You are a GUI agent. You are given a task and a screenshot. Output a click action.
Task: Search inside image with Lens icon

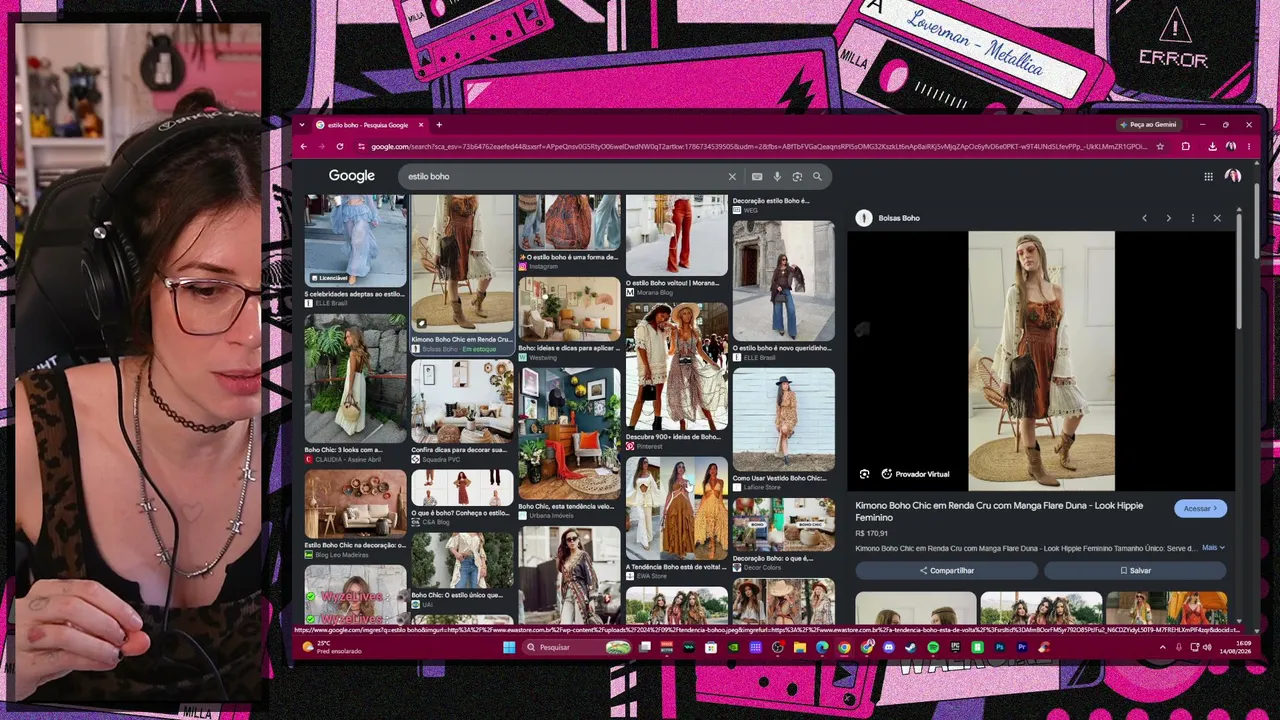864,474
